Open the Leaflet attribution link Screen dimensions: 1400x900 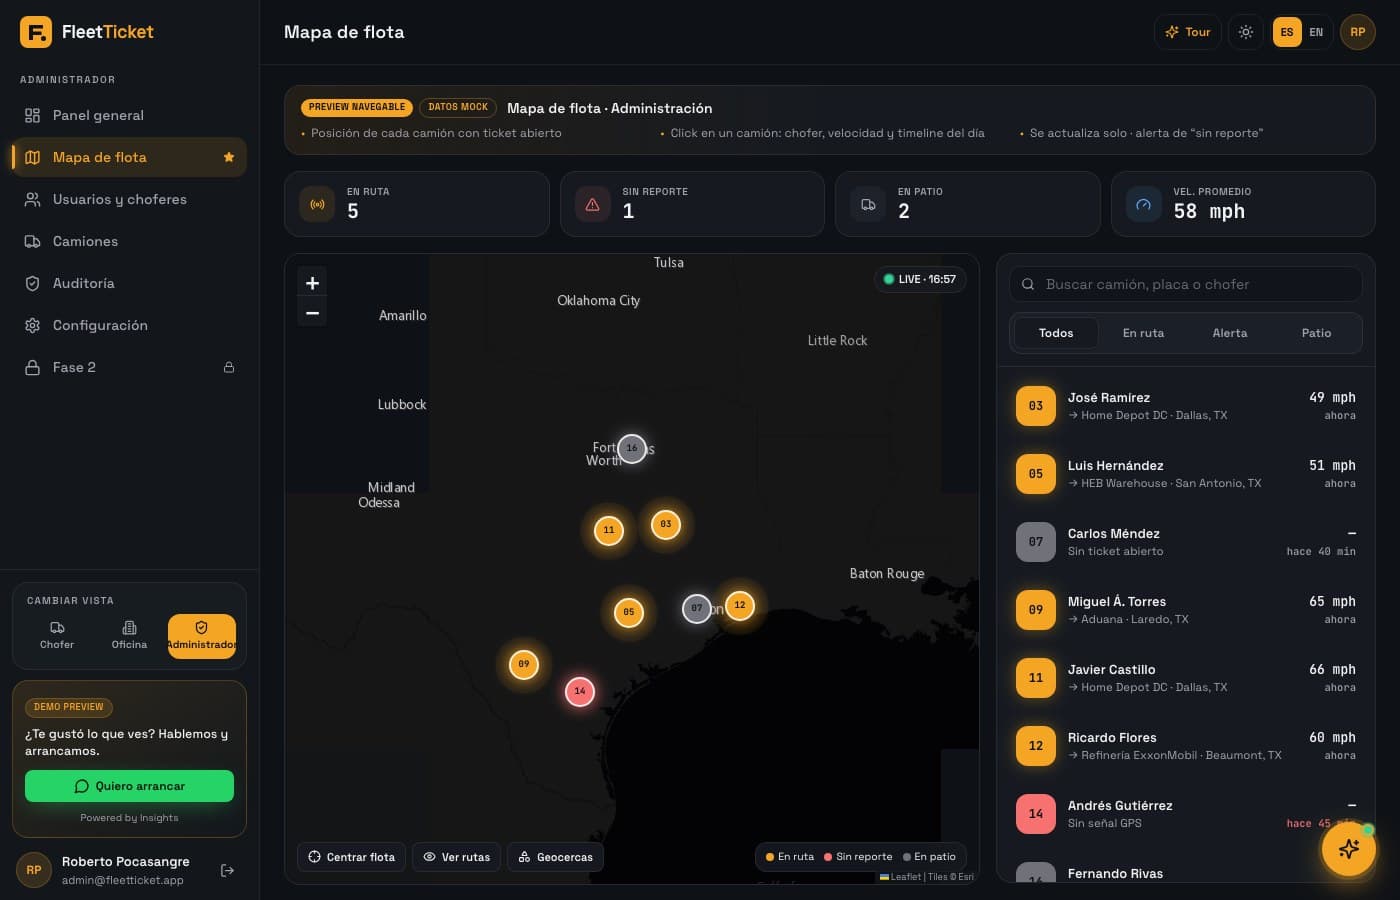point(906,877)
